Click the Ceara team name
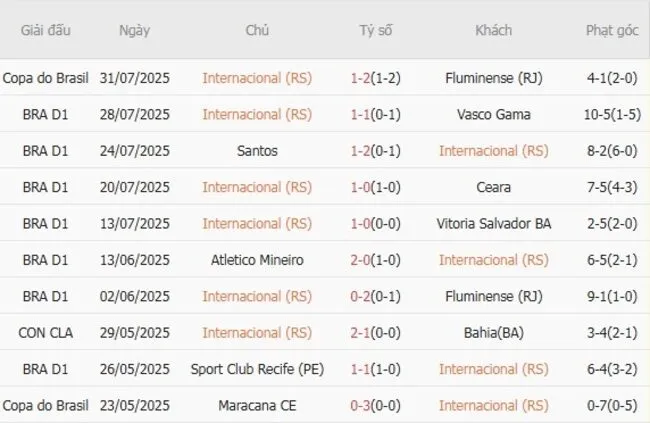 click(x=493, y=187)
